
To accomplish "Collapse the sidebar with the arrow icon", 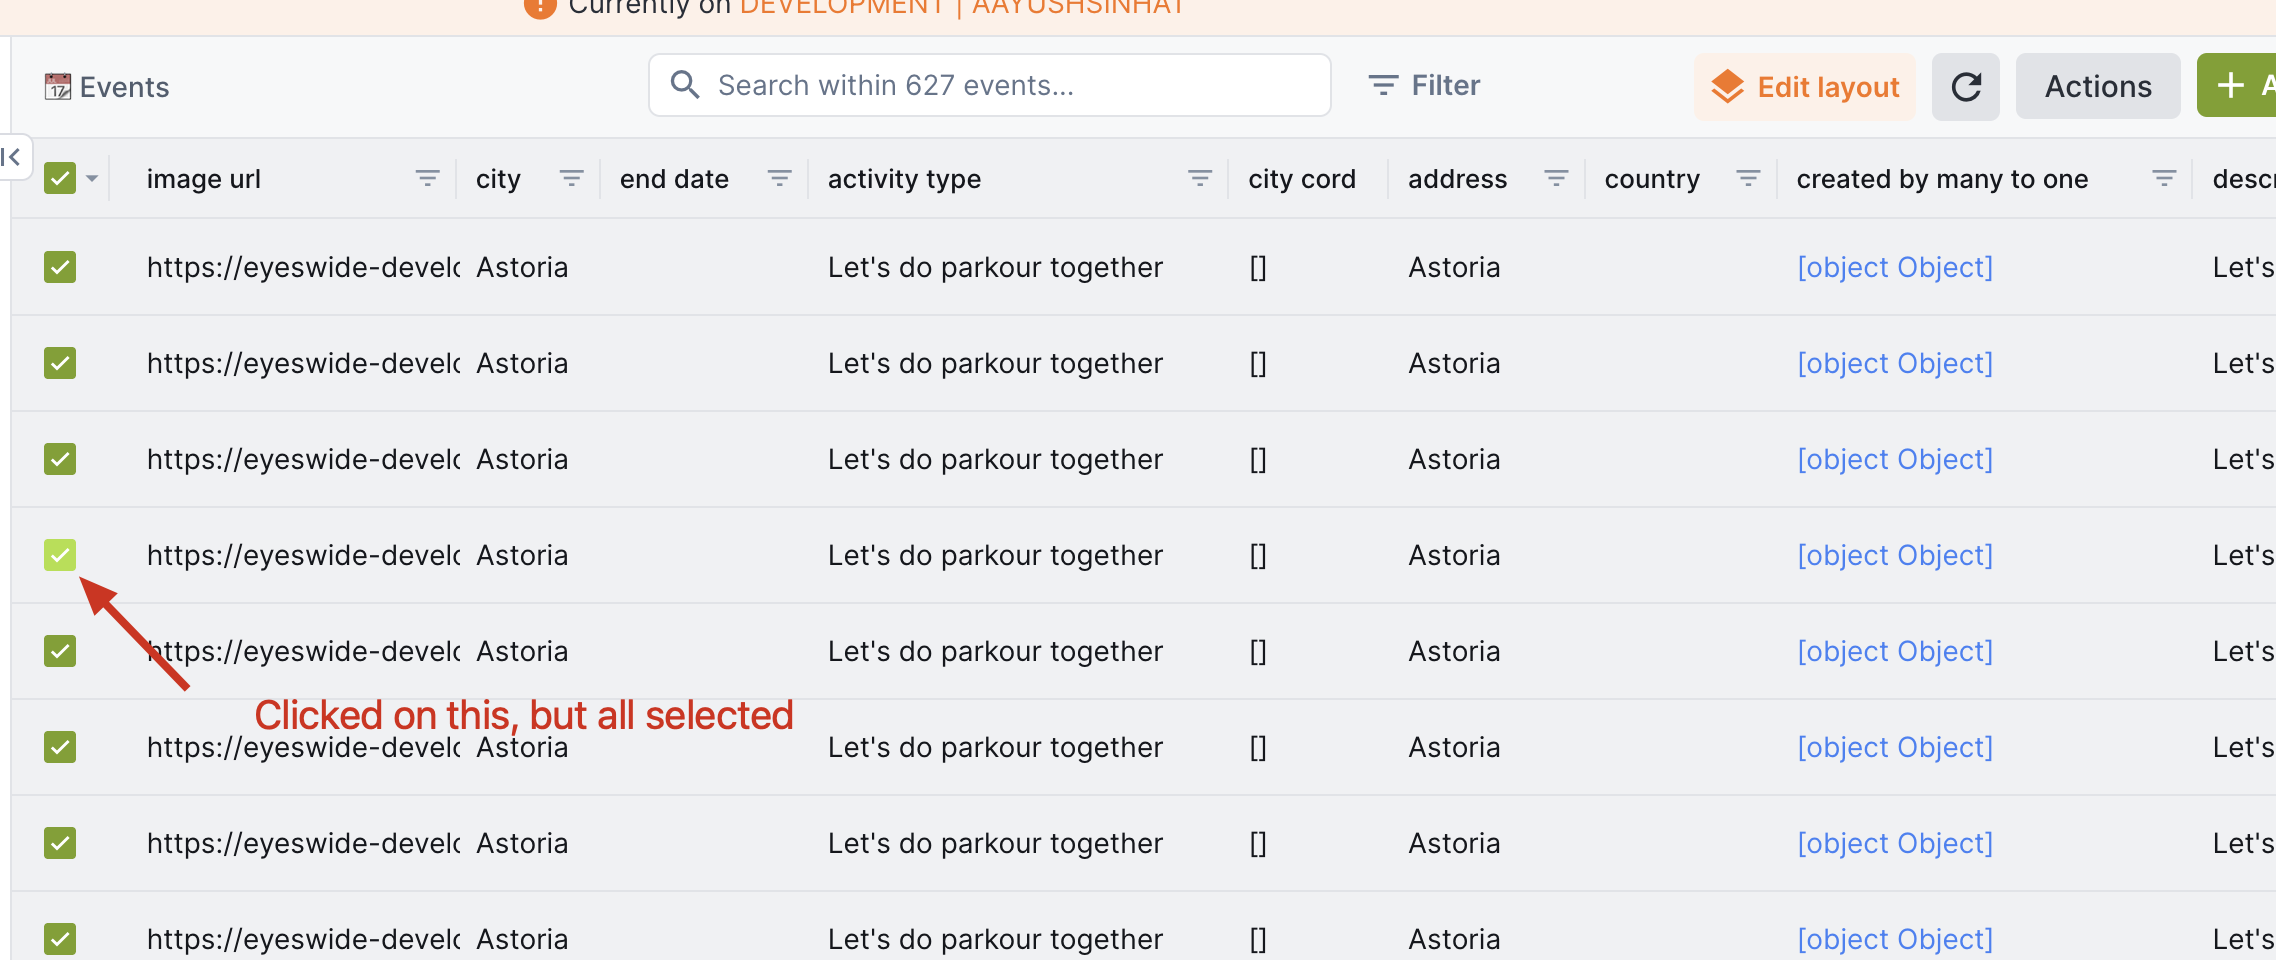I will [12, 157].
